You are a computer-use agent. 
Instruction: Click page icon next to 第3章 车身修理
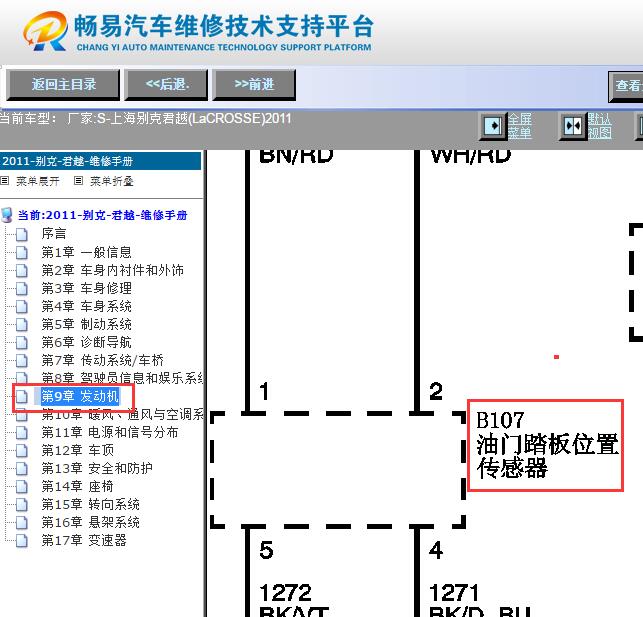[x=22, y=289]
